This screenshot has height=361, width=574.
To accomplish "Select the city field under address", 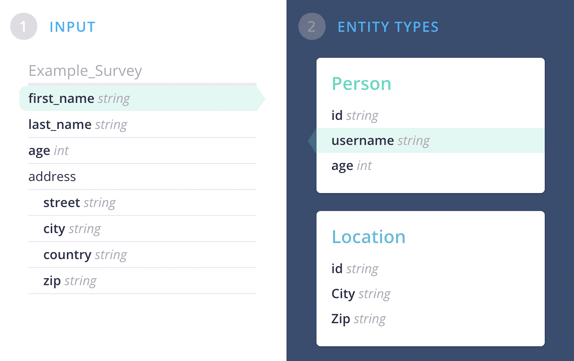I will coord(142,228).
